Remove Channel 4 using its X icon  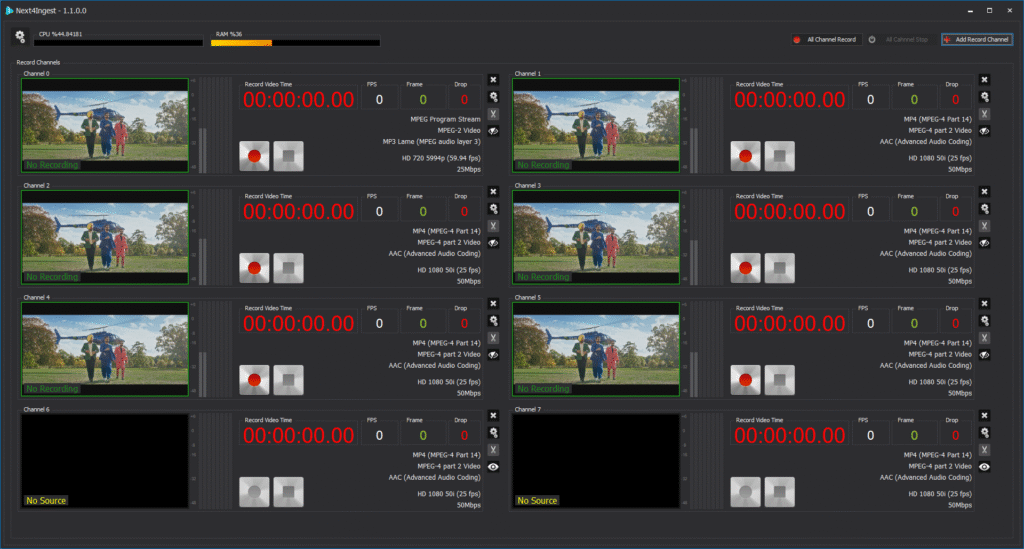(493, 304)
